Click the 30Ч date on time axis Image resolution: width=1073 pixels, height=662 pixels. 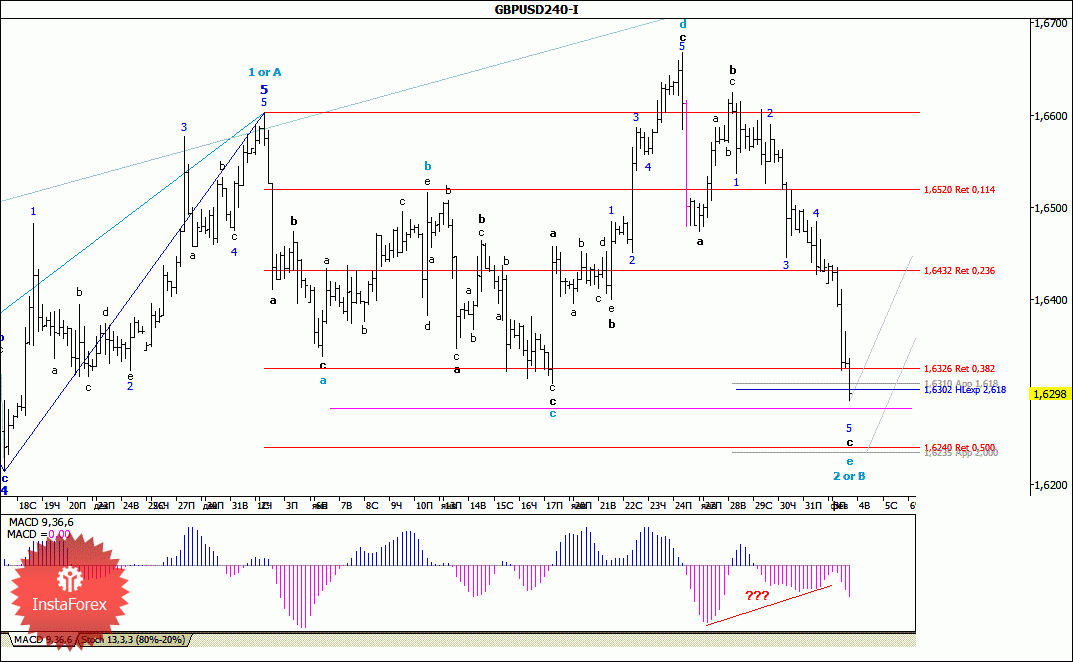pos(788,505)
